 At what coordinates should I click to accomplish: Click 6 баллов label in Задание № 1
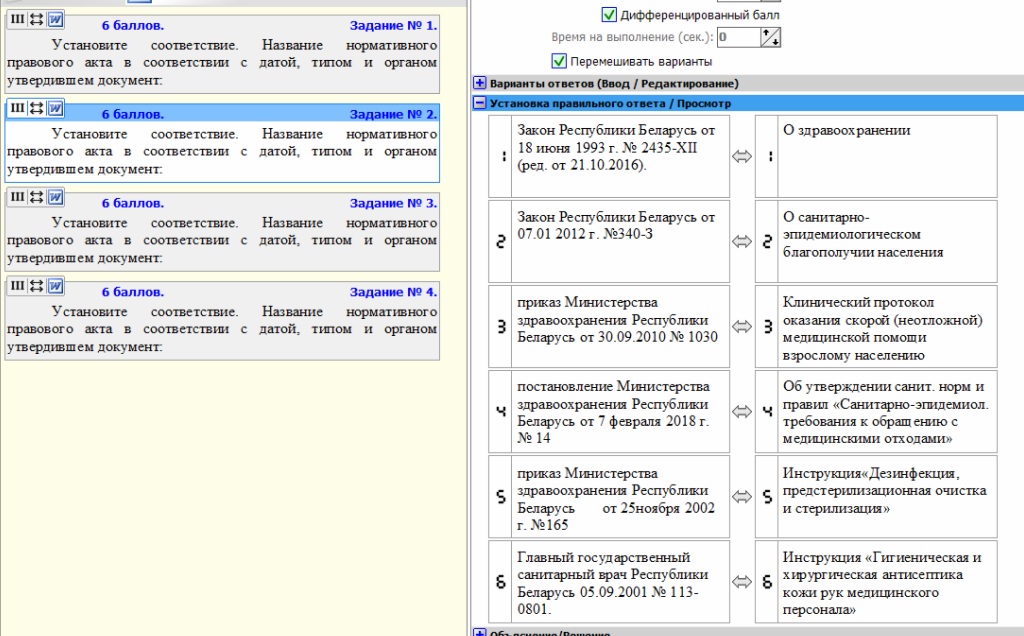point(133,25)
